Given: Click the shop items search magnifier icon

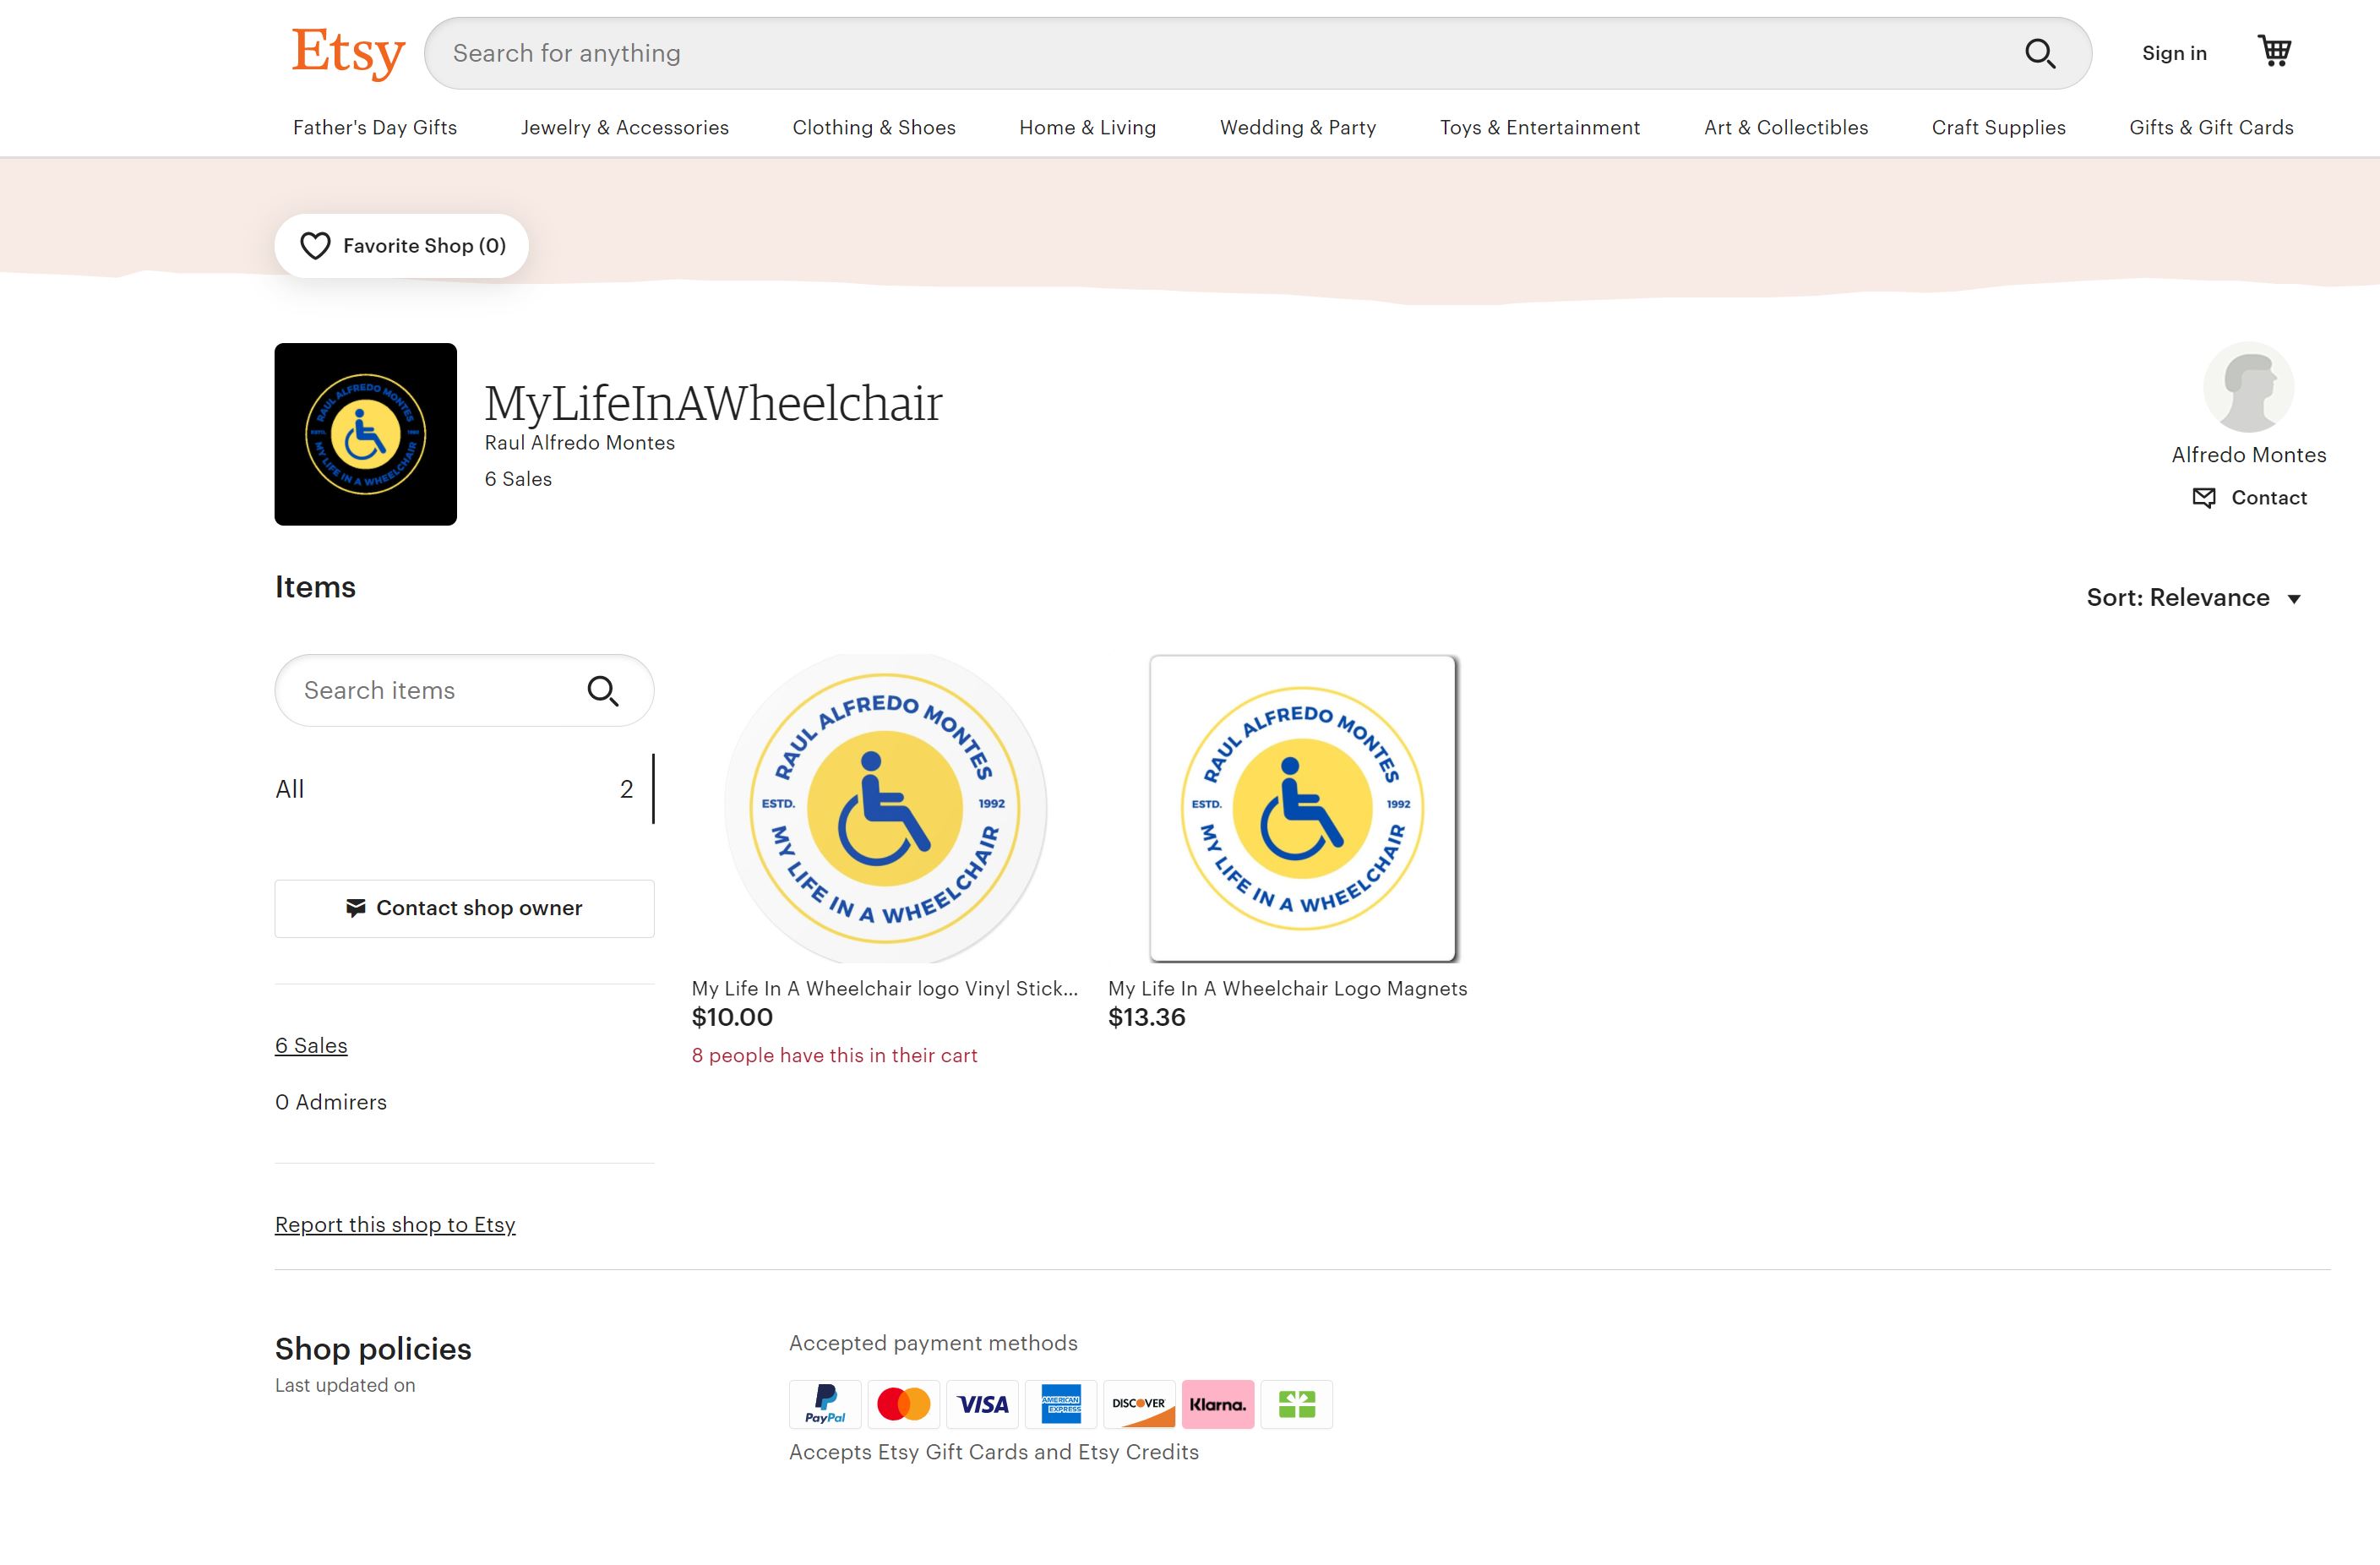Looking at the screenshot, I should point(602,691).
